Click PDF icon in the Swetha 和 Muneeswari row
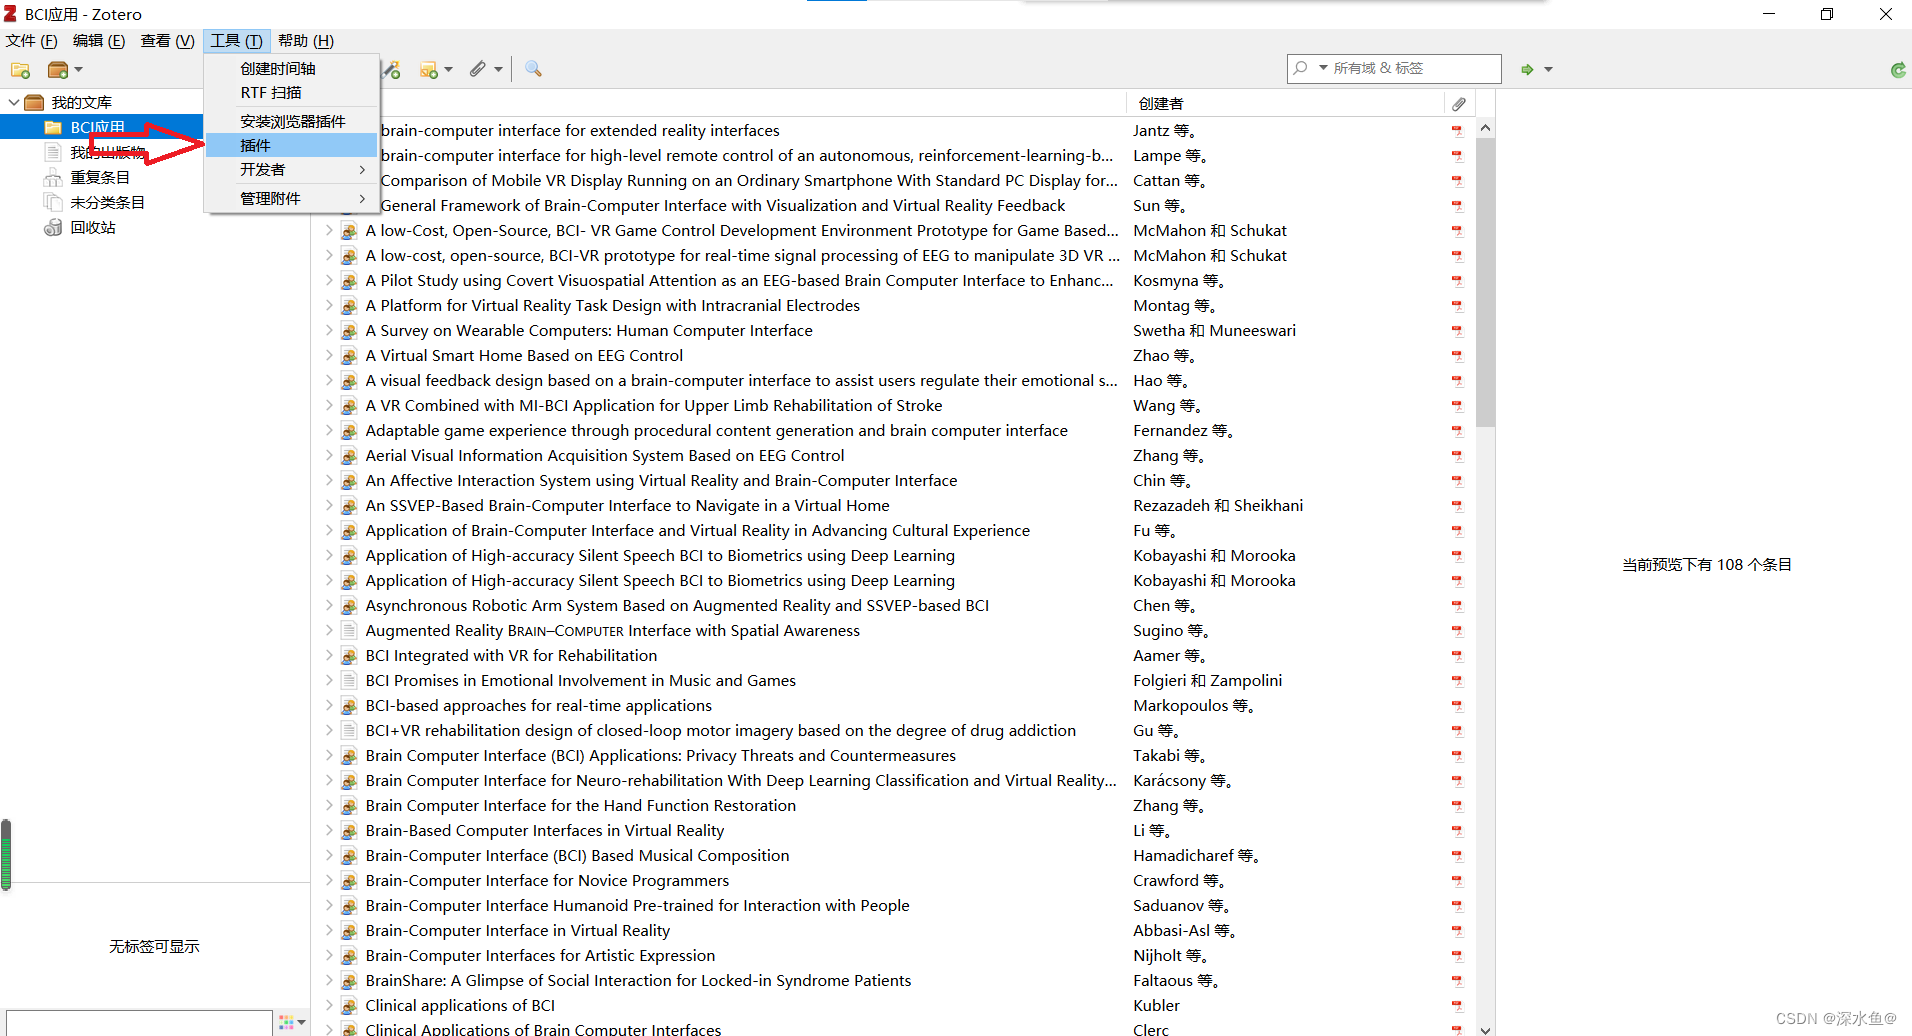Screen dimensions: 1912x1036 click(1458, 331)
